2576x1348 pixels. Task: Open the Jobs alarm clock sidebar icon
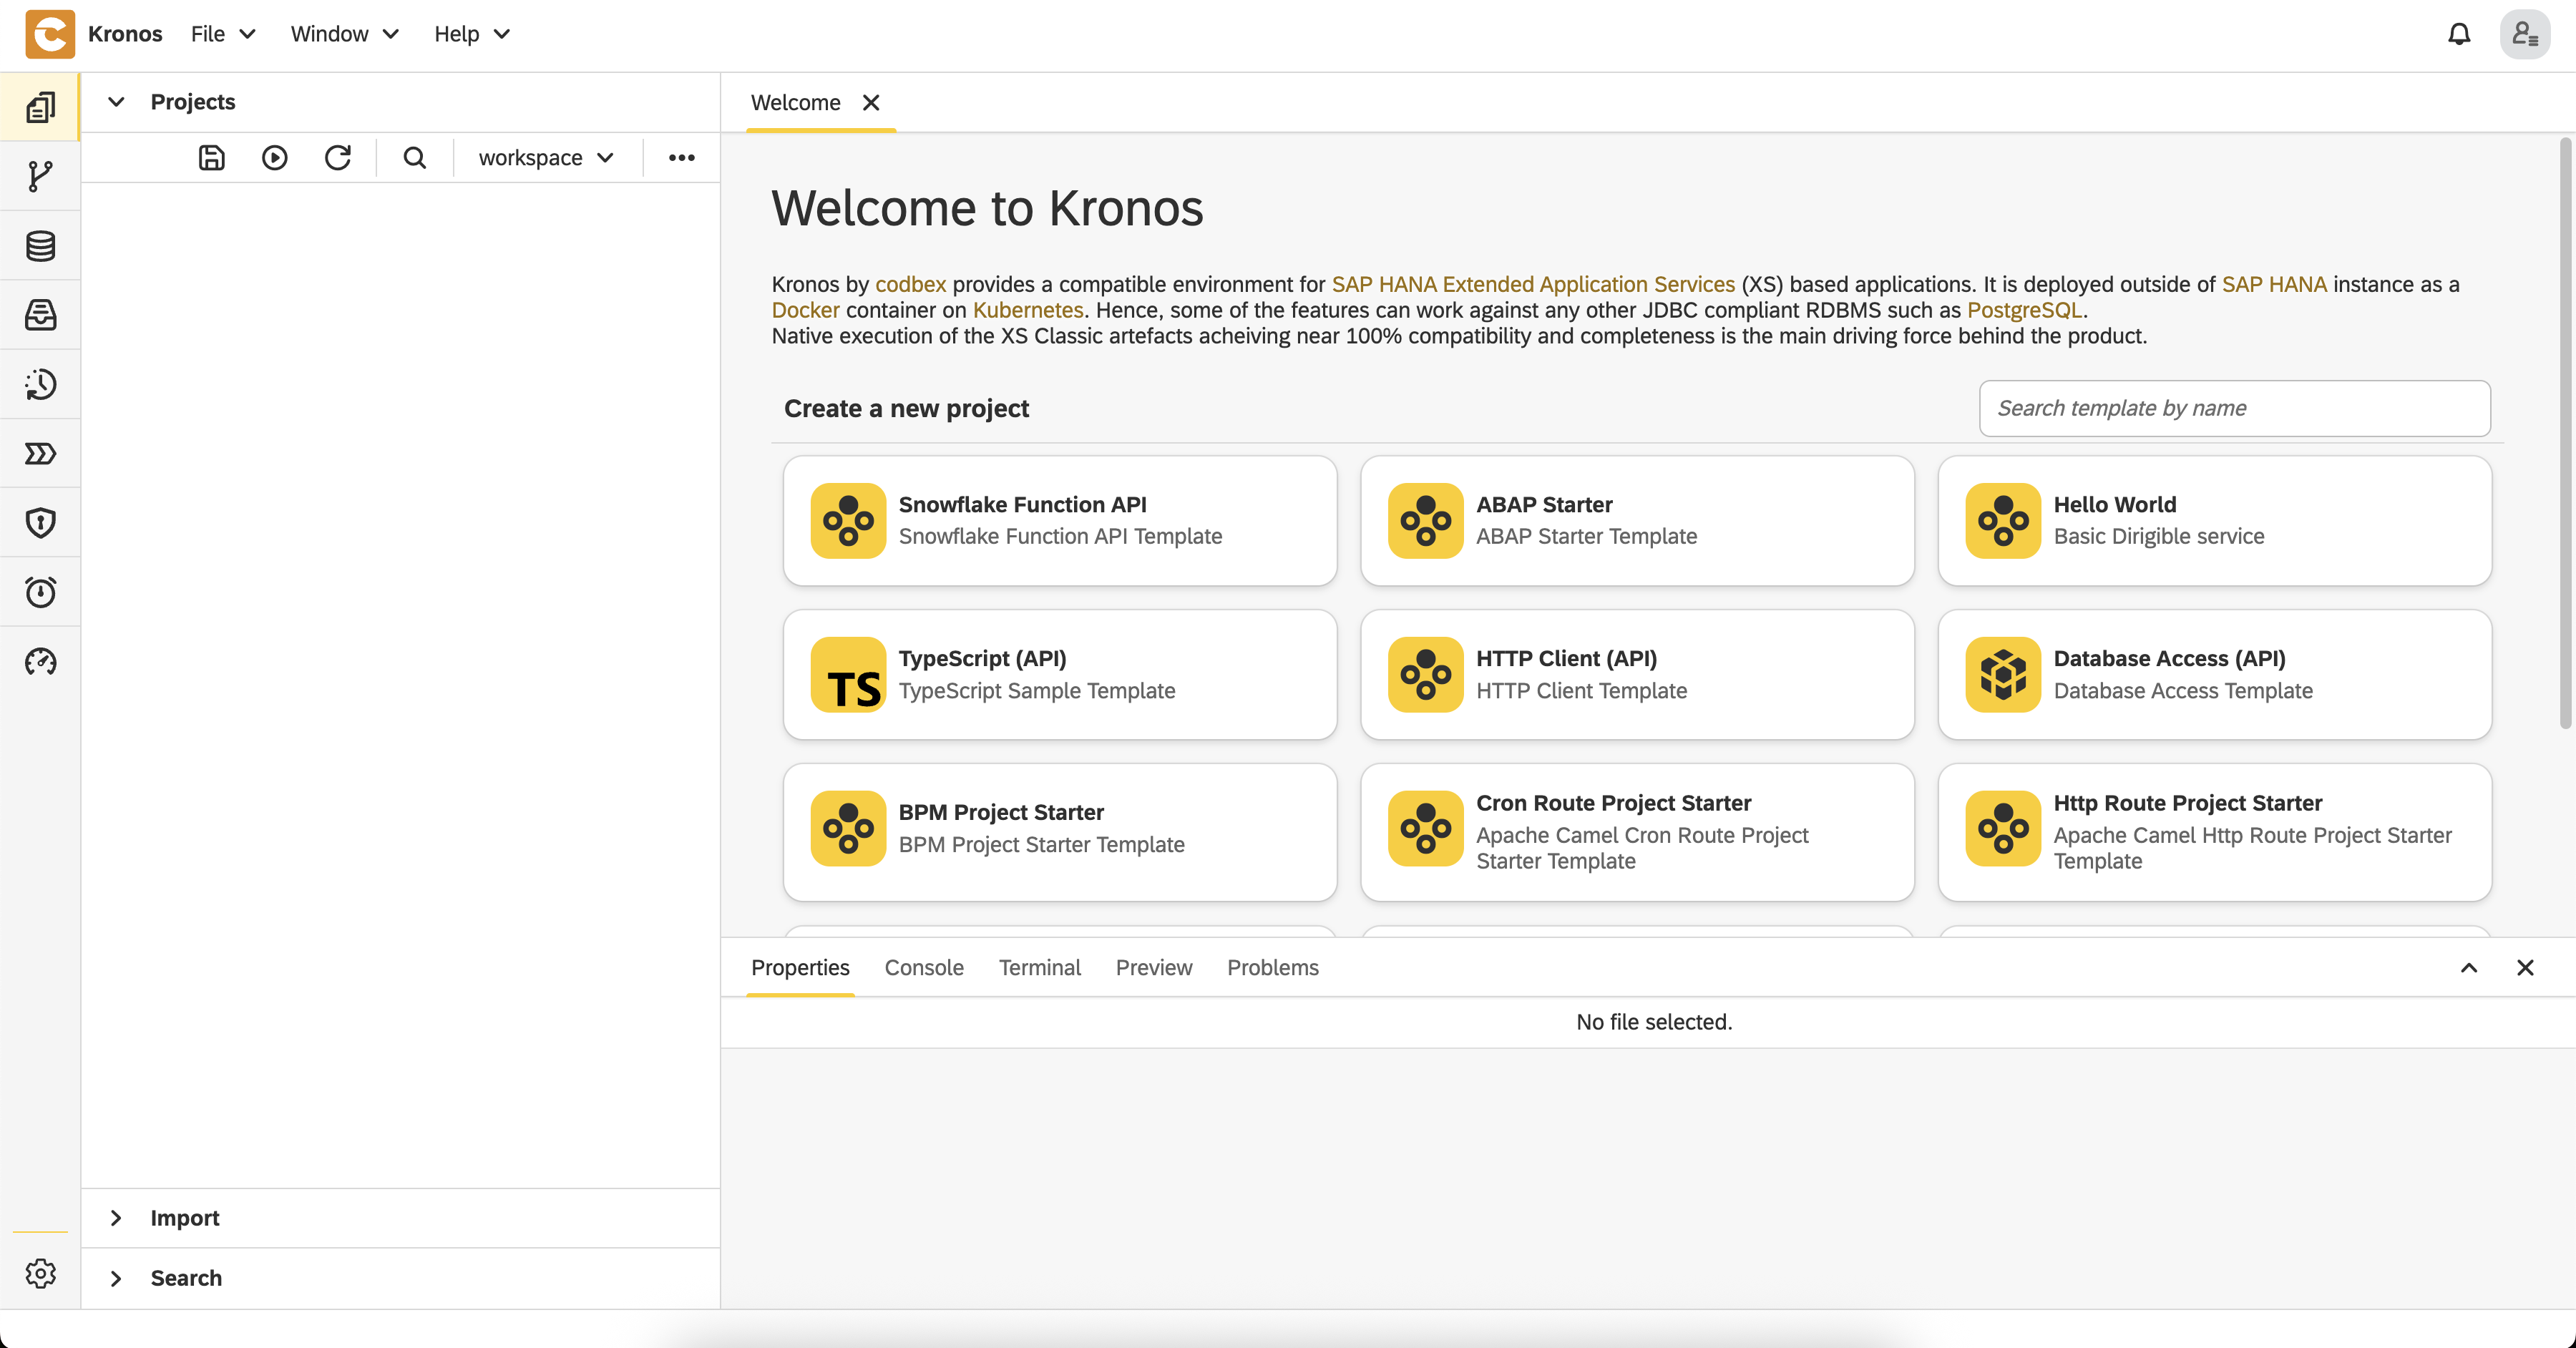pos(40,592)
